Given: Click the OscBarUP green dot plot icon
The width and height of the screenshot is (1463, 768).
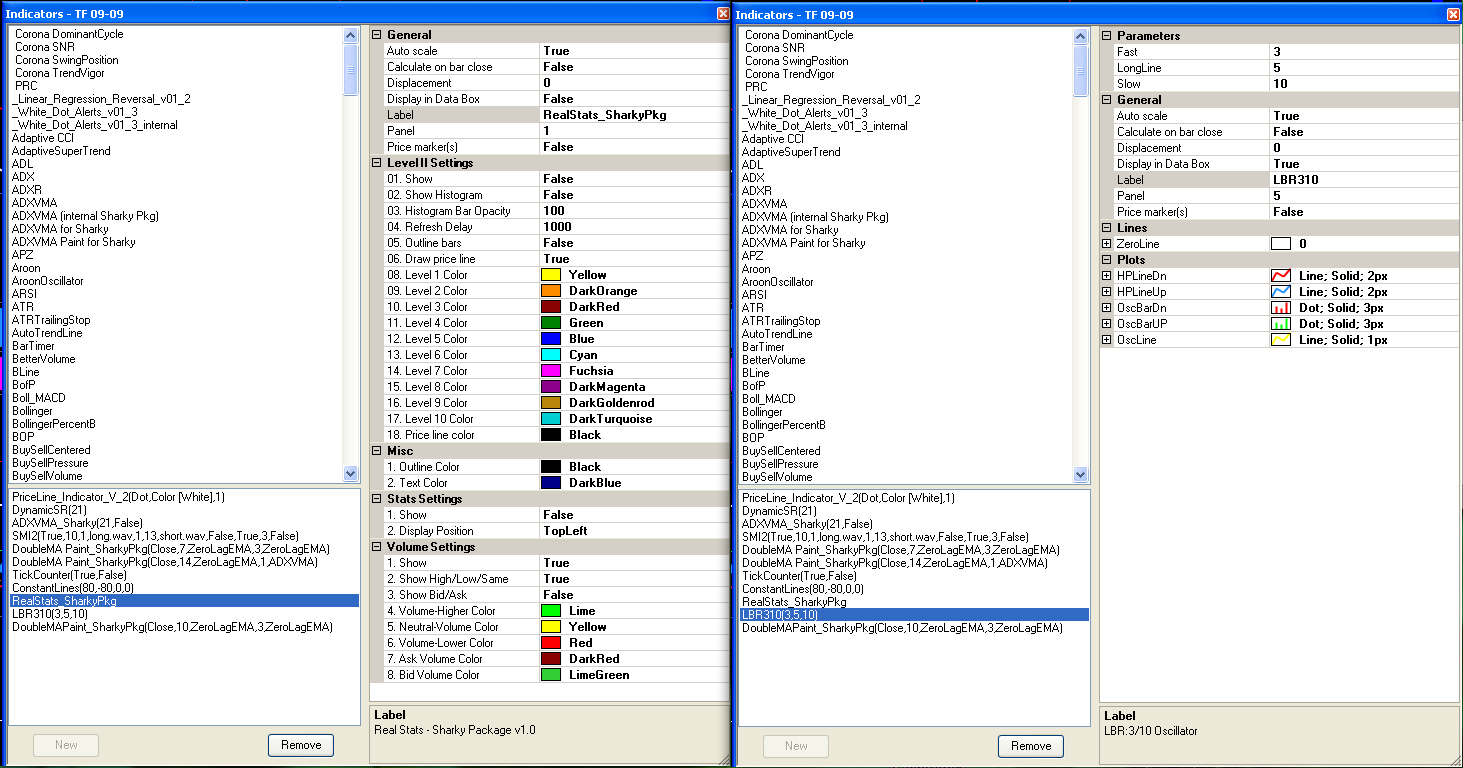Looking at the screenshot, I should coord(1281,324).
